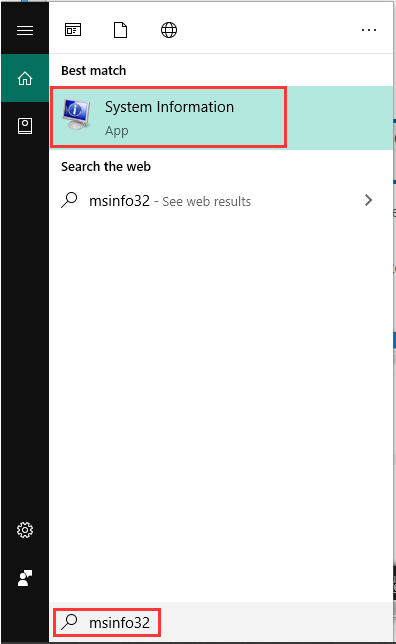Click the Search the web heading
This screenshot has width=396, height=644.
[106, 167]
